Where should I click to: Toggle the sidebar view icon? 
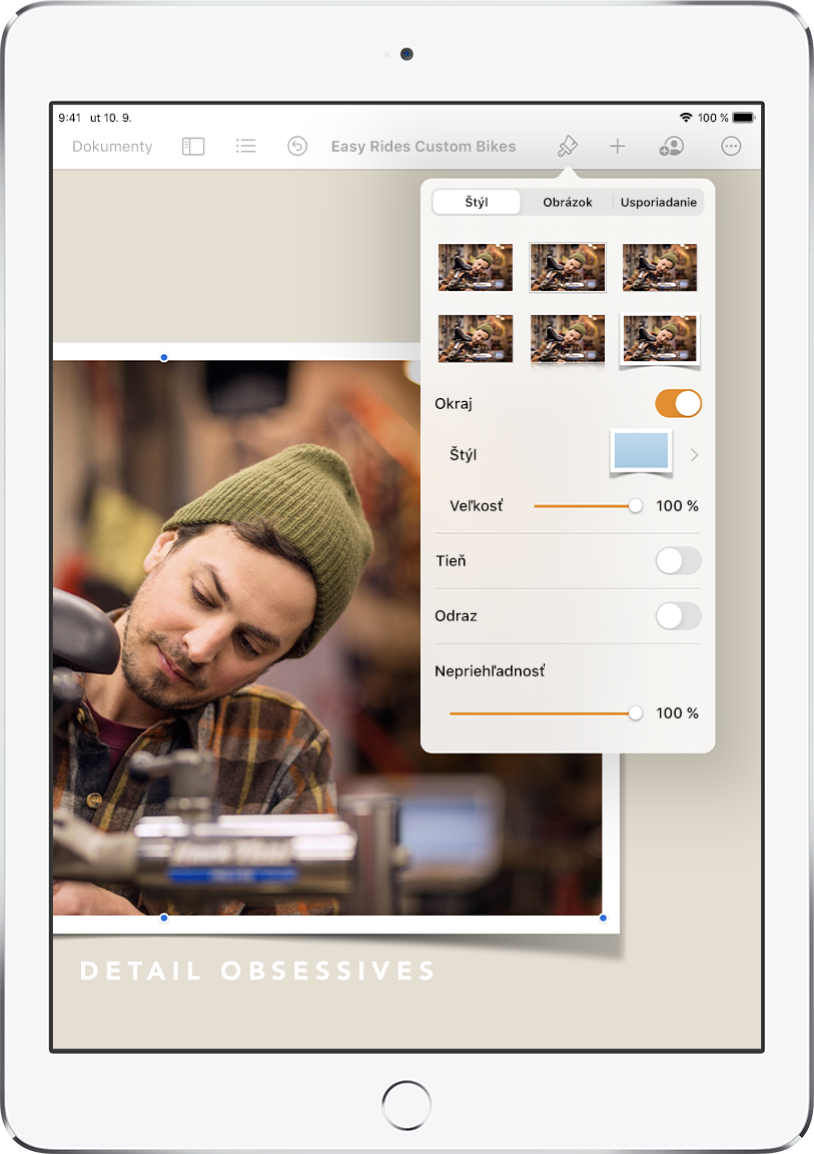[x=193, y=146]
